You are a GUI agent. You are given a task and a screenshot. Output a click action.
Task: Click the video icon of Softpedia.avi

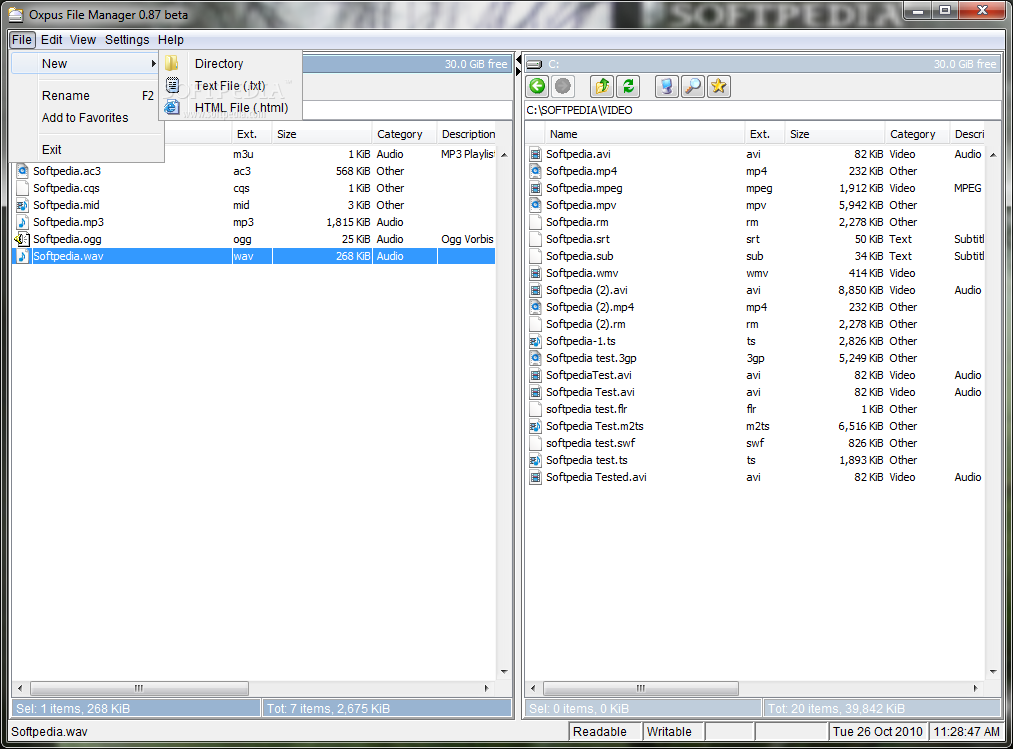tap(535, 154)
